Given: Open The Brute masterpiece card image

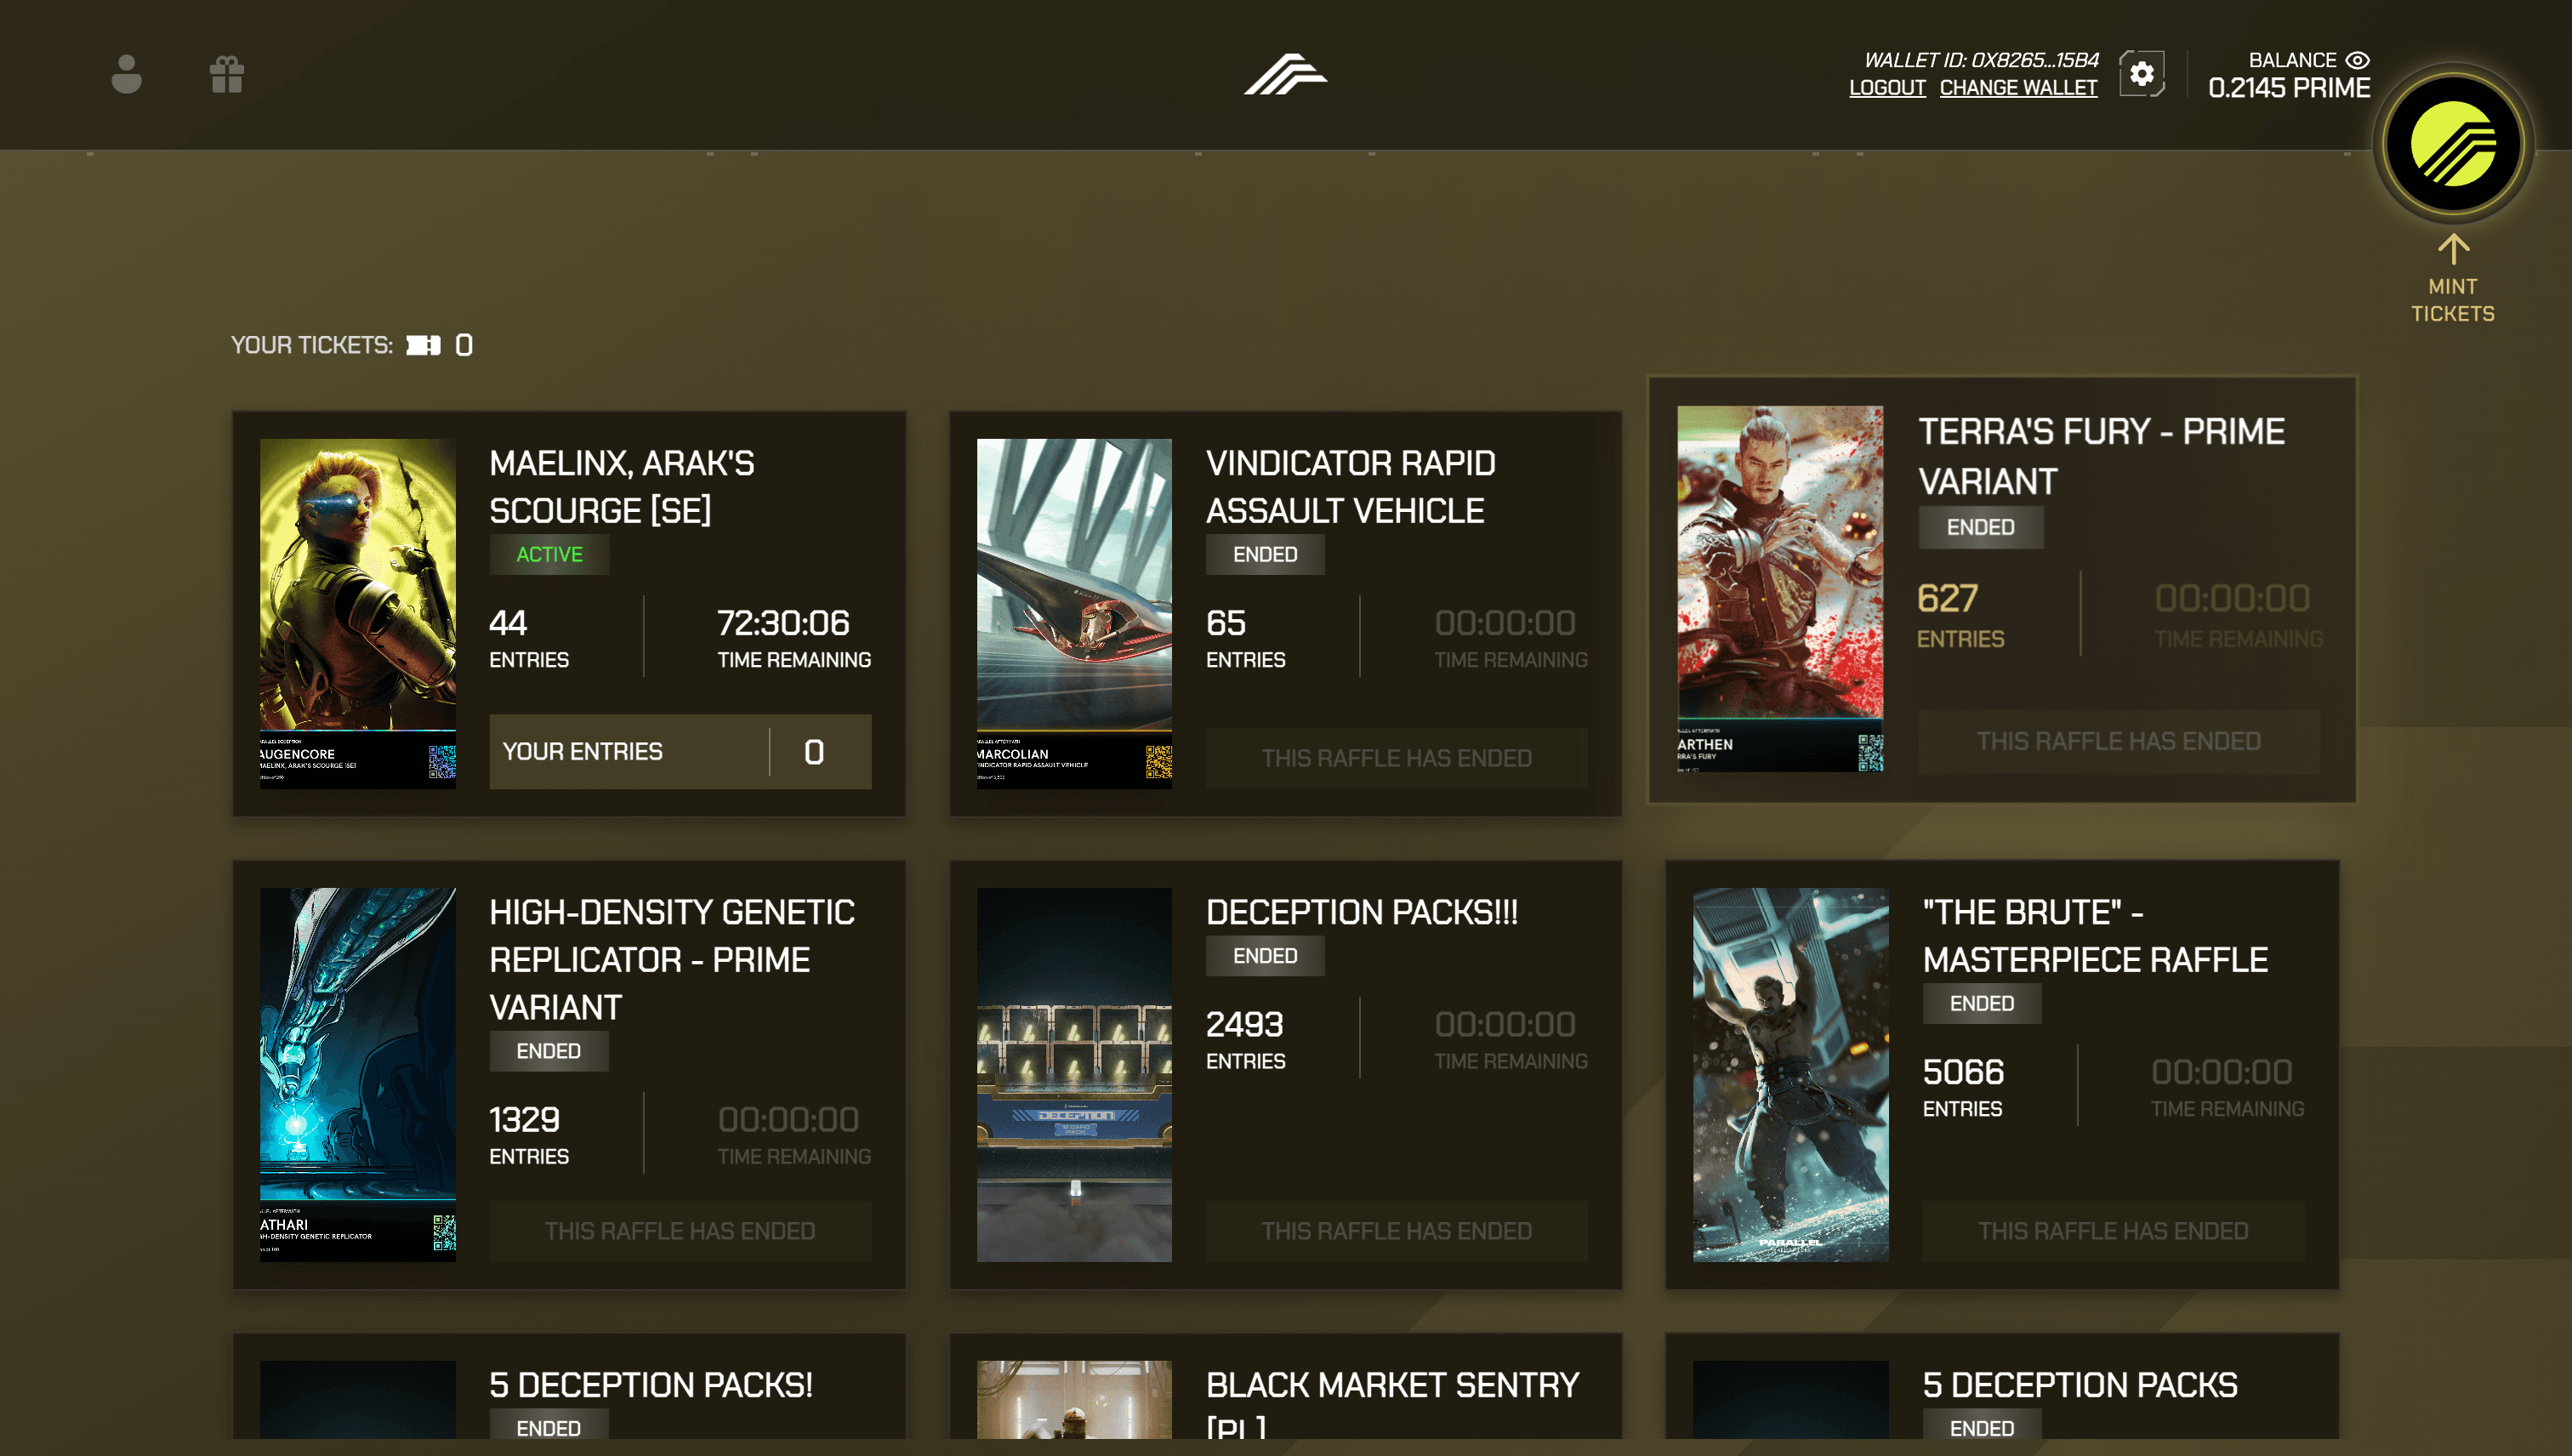Looking at the screenshot, I should point(1790,1074).
